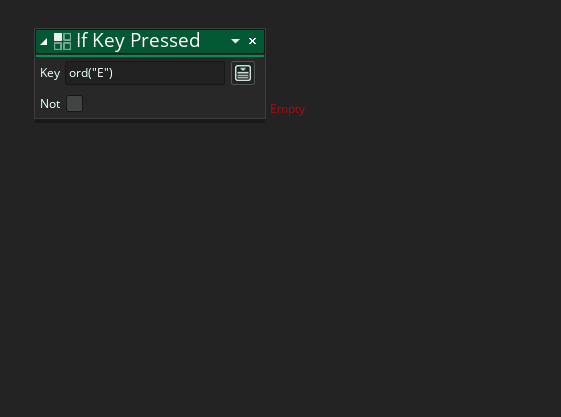Select the If Key Pressed title text
The width and height of the screenshot is (561, 417).
[138, 40]
